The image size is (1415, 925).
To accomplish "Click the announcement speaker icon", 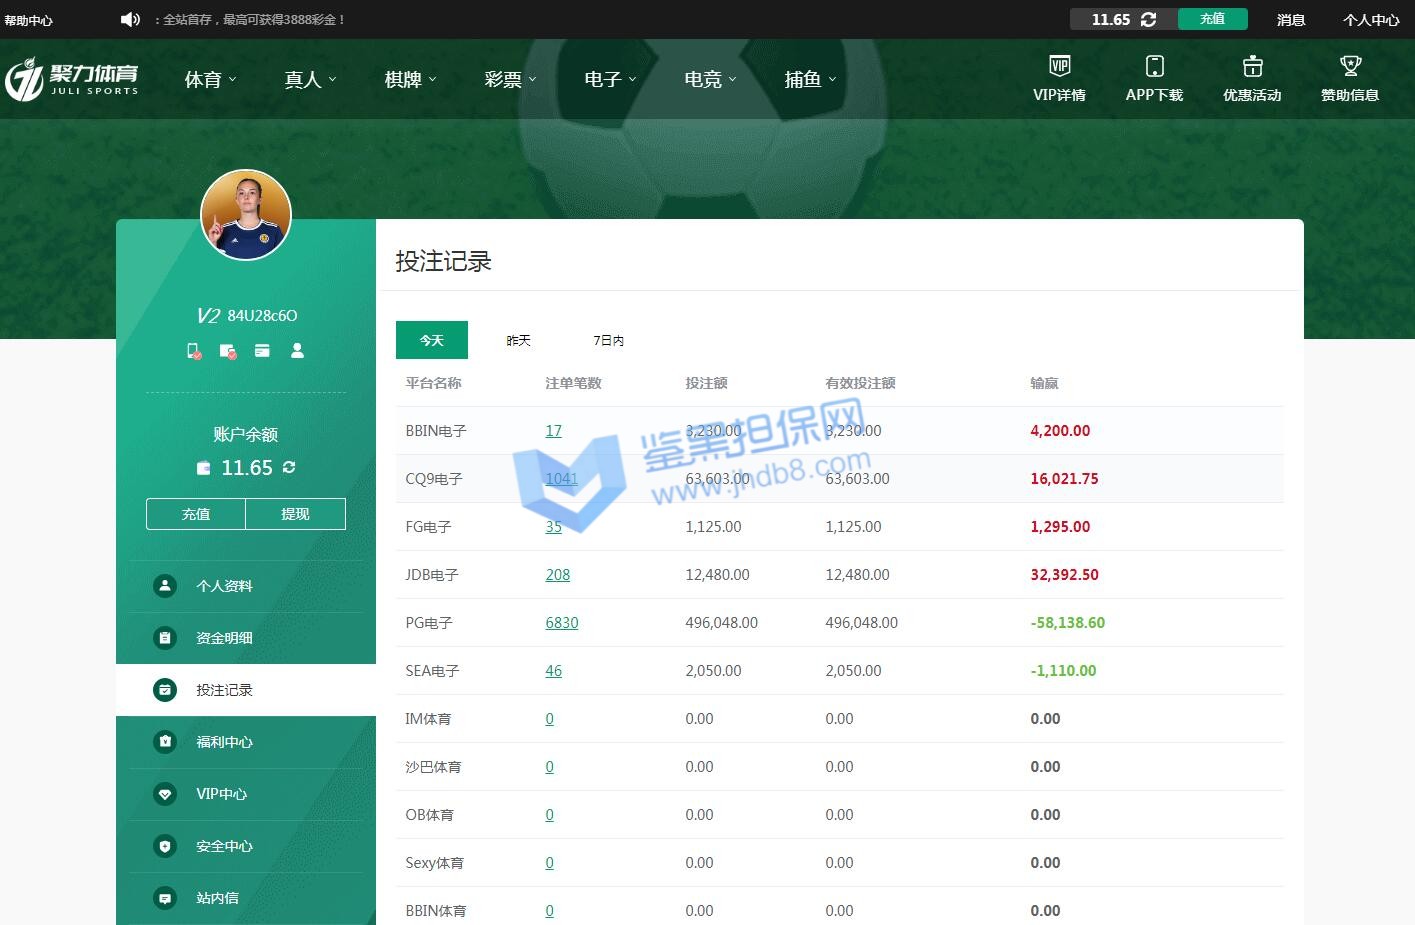I will pyautogui.click(x=130, y=19).
